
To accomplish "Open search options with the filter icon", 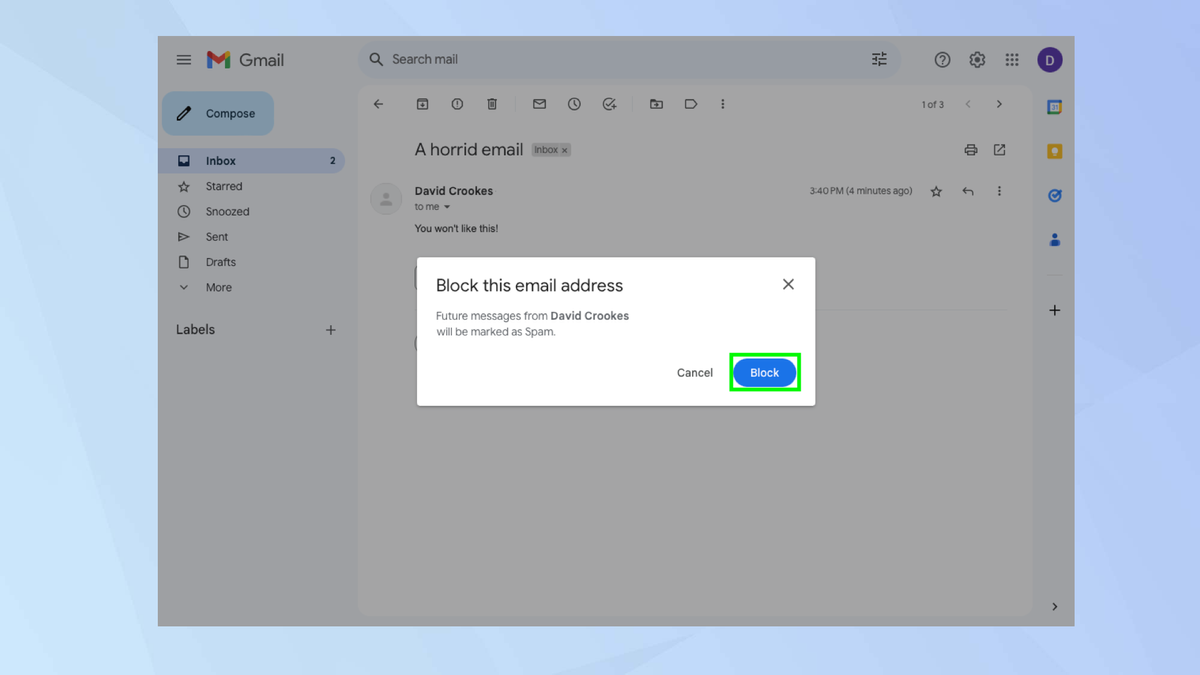I will tap(879, 59).
